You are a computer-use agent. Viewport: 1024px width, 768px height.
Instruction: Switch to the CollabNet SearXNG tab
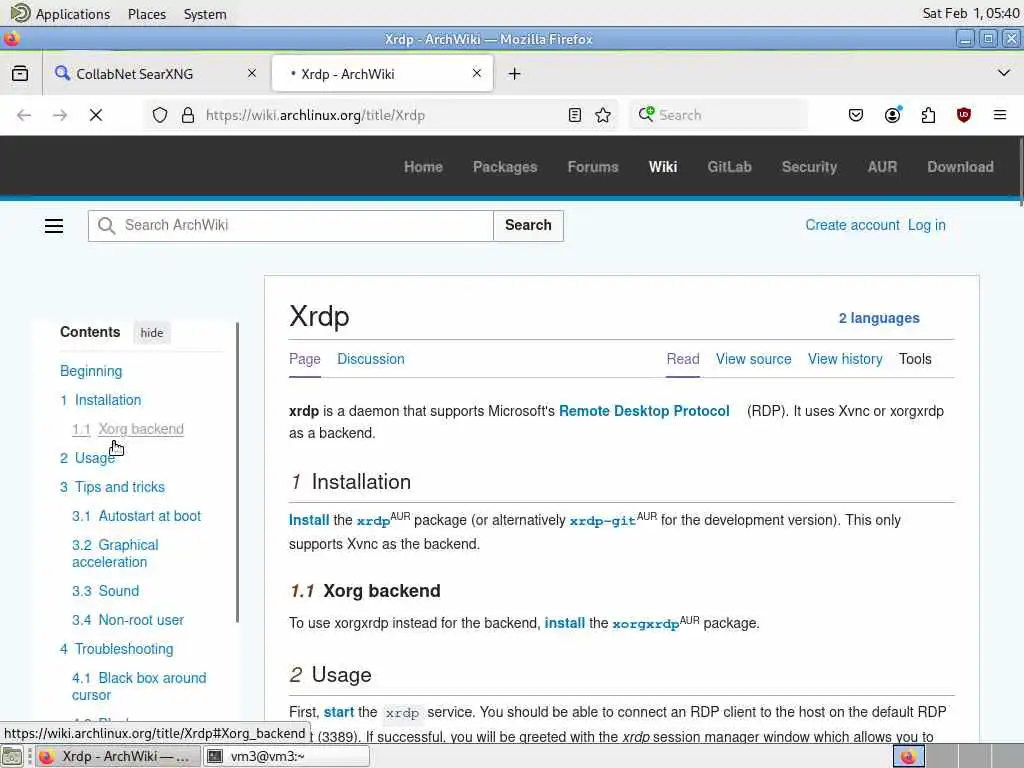(x=157, y=74)
